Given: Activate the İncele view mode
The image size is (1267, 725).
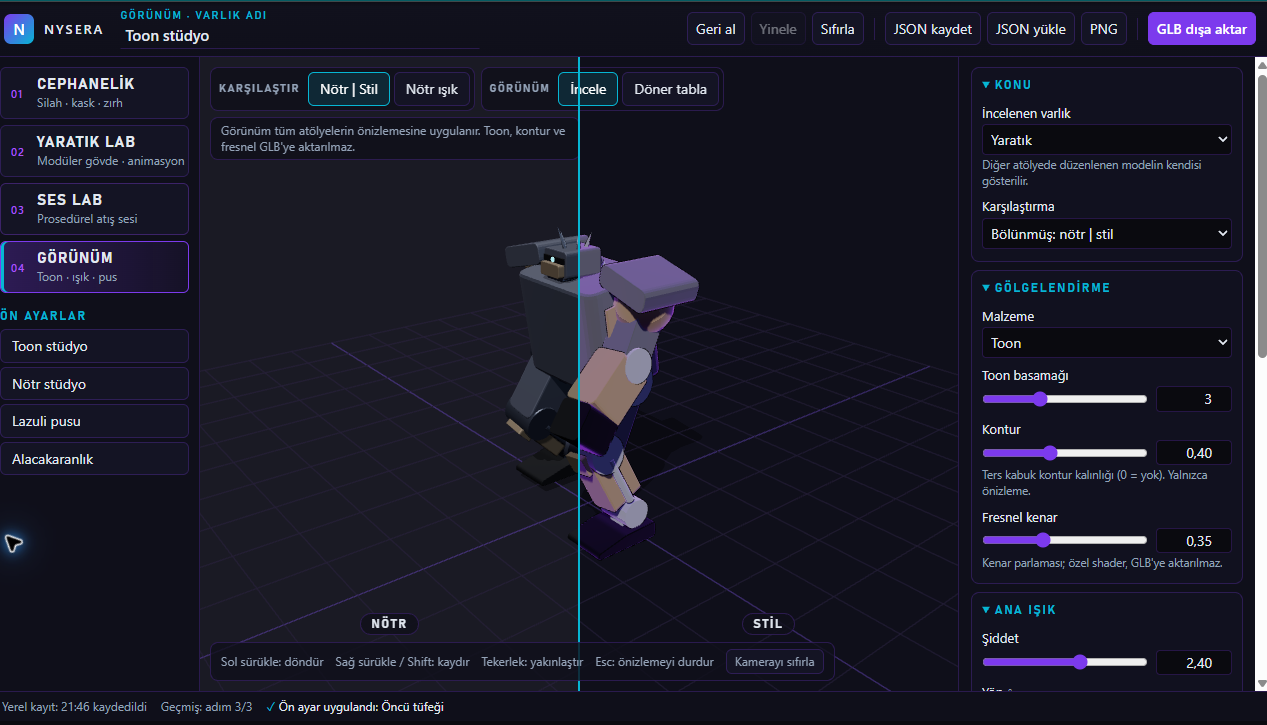Looking at the screenshot, I should pos(588,89).
